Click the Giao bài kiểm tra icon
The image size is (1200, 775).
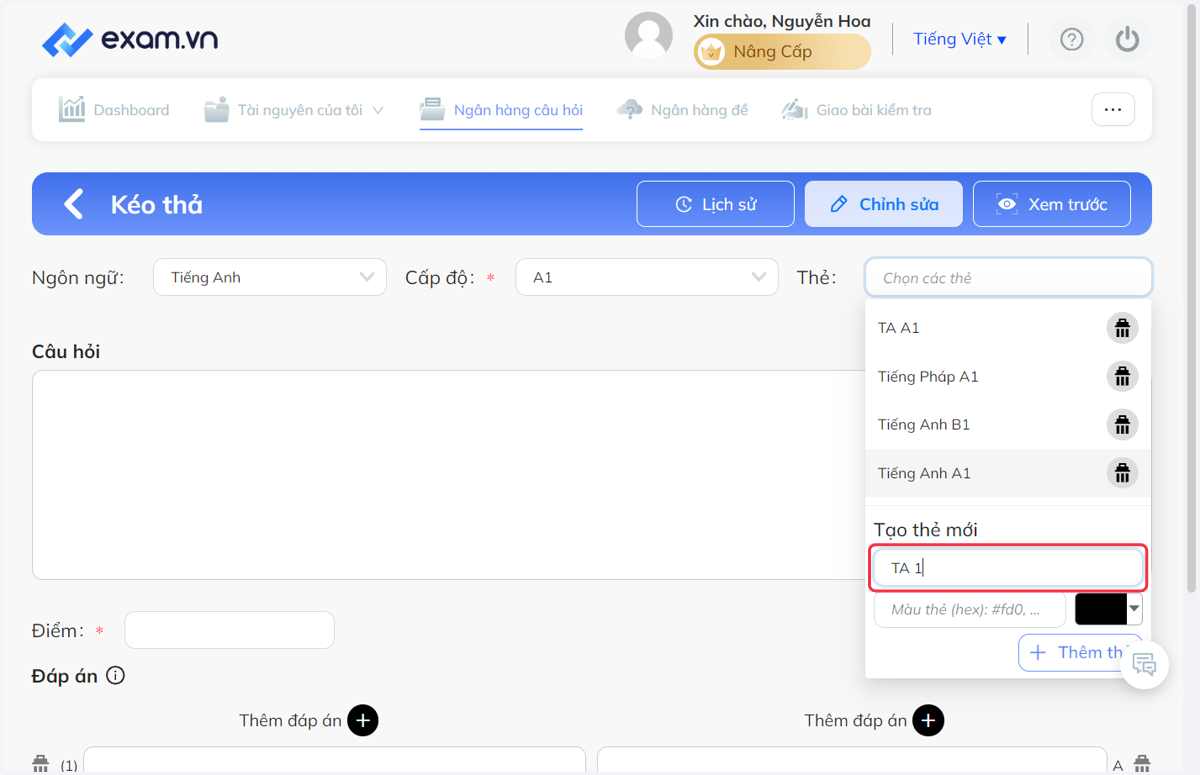[x=795, y=110]
